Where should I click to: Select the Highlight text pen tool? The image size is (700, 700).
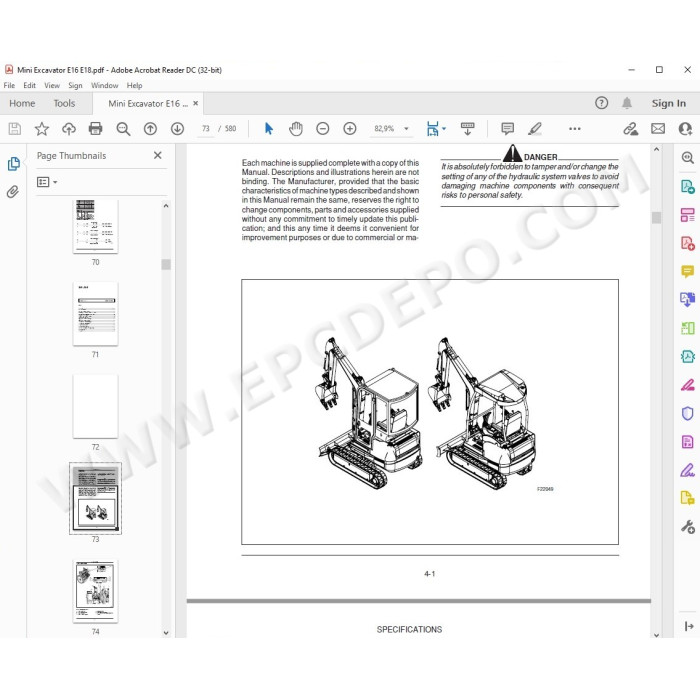(535, 129)
